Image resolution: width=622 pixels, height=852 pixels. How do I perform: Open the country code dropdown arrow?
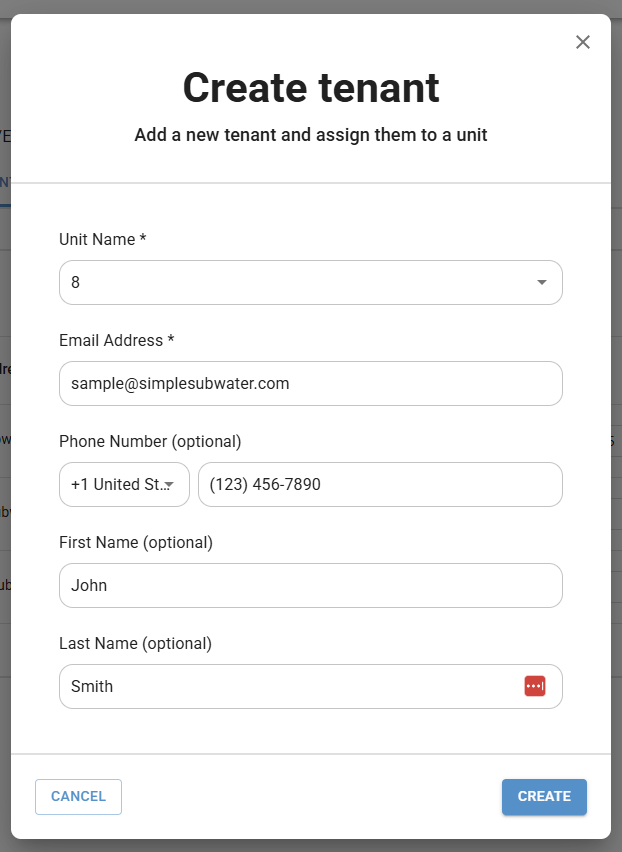169,484
